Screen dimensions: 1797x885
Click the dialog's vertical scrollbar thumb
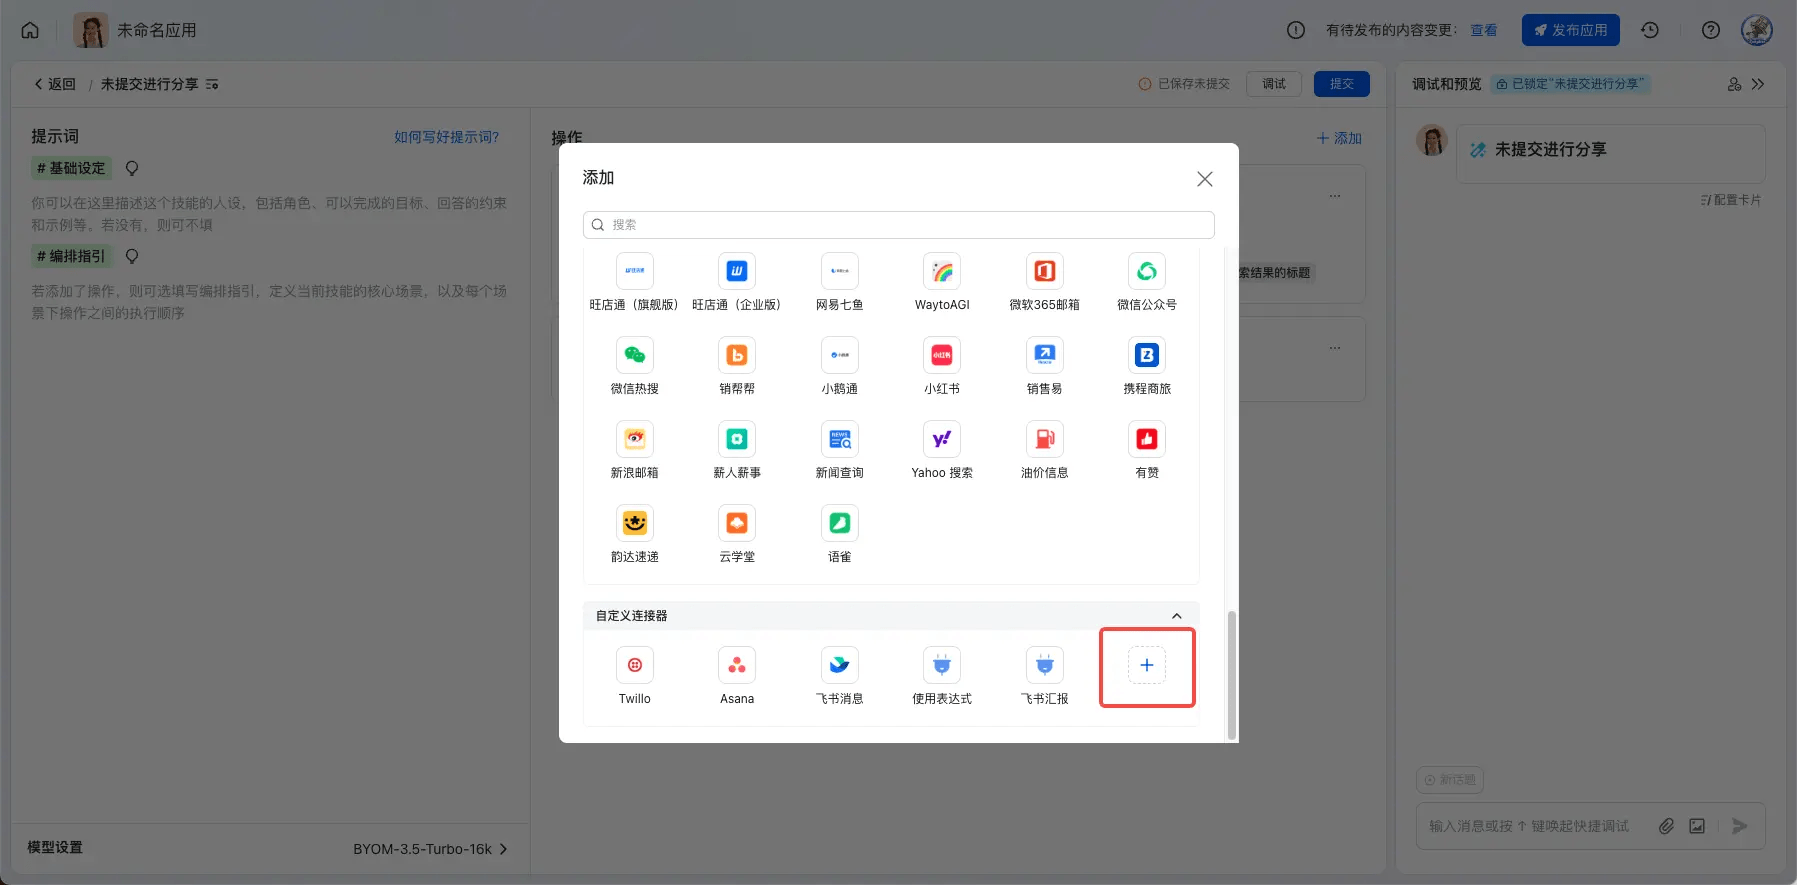pyautogui.click(x=1232, y=675)
